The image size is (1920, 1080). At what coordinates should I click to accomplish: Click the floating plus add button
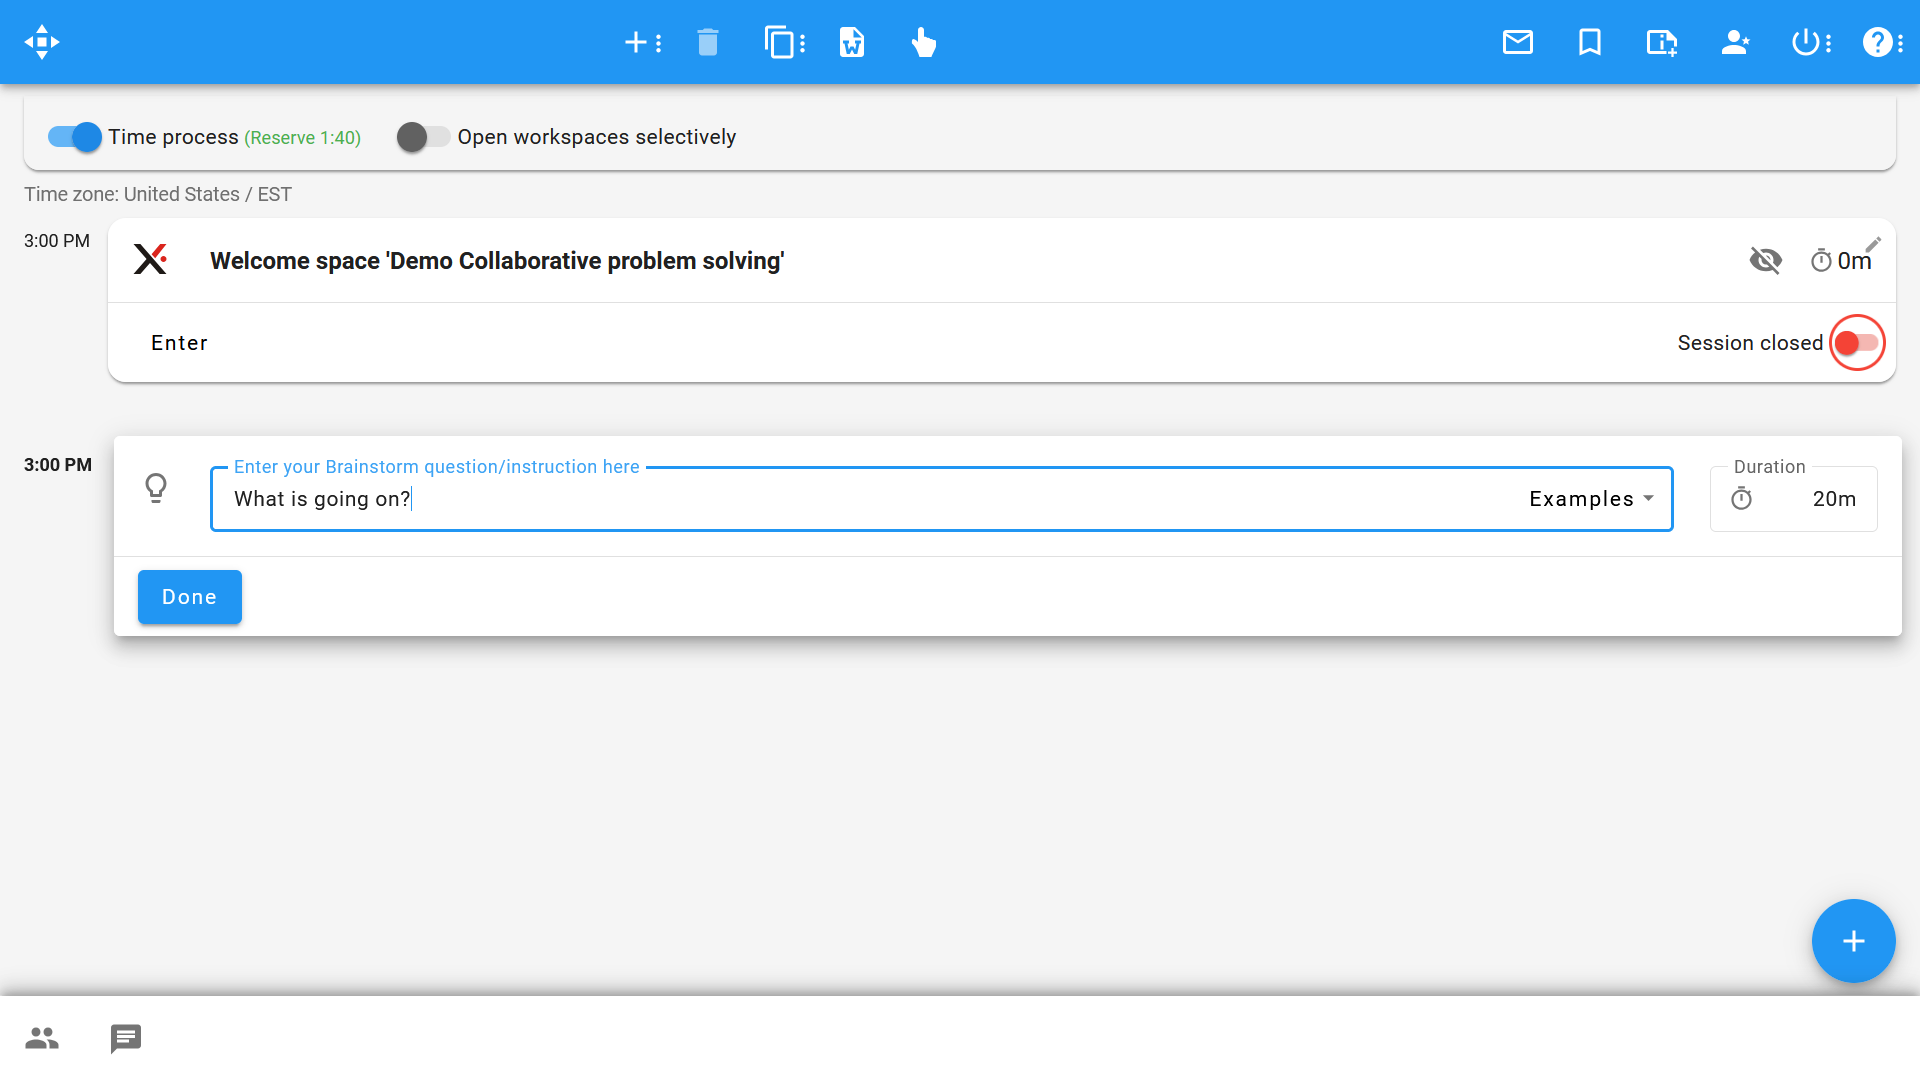click(x=1853, y=941)
